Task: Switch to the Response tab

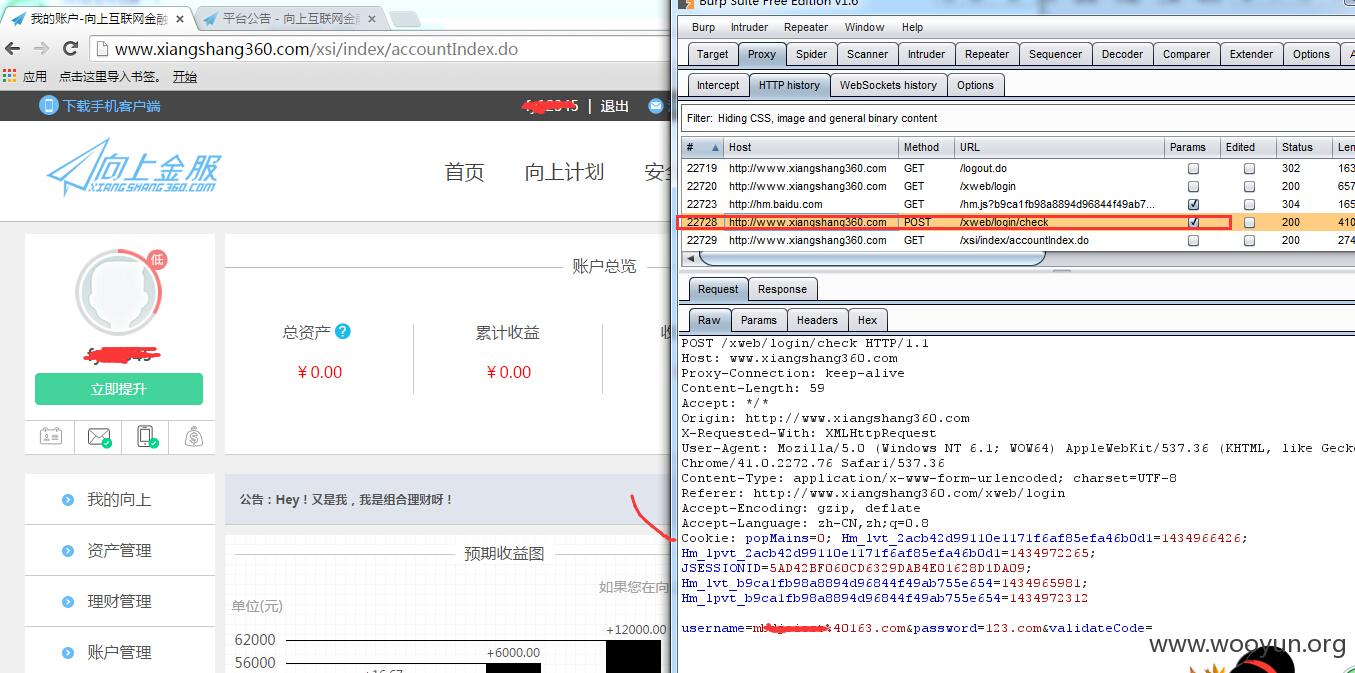Action: pos(782,289)
